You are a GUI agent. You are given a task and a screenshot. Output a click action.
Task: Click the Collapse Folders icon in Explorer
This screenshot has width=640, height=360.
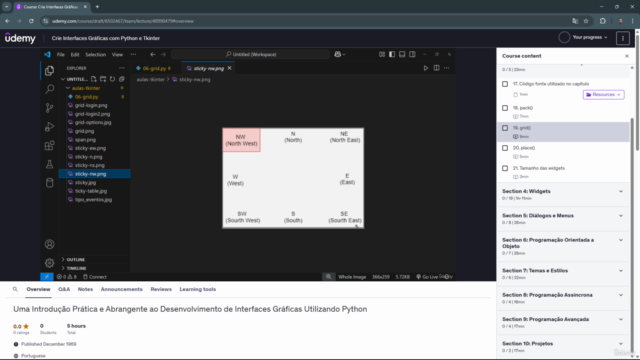122,79
